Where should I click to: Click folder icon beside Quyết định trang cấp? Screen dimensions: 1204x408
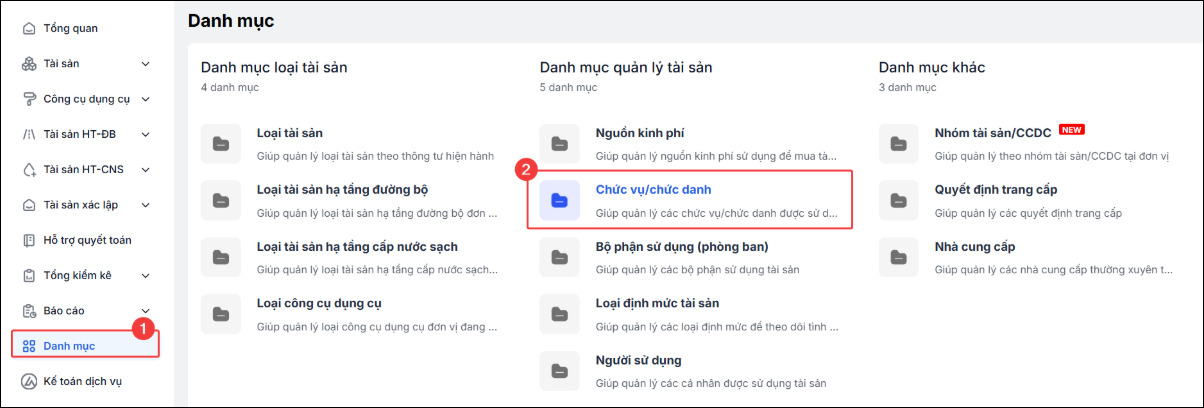point(898,200)
